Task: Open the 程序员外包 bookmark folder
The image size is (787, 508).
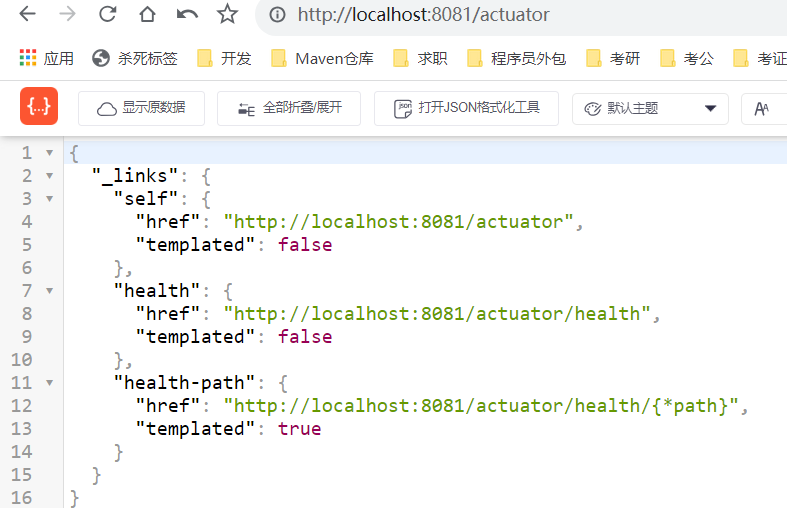Action: click(x=516, y=58)
